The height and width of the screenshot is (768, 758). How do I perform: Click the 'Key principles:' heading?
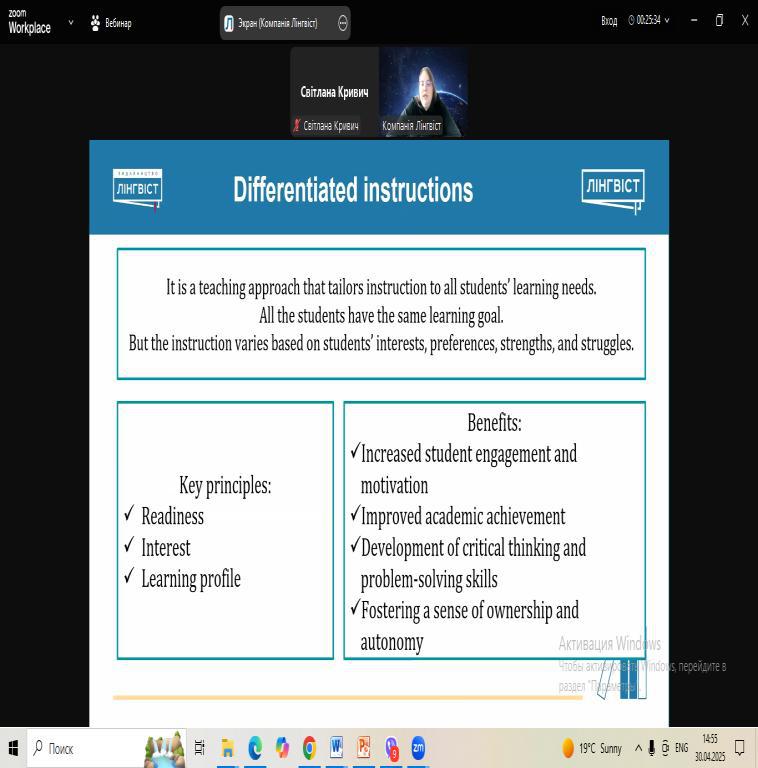click(x=225, y=485)
